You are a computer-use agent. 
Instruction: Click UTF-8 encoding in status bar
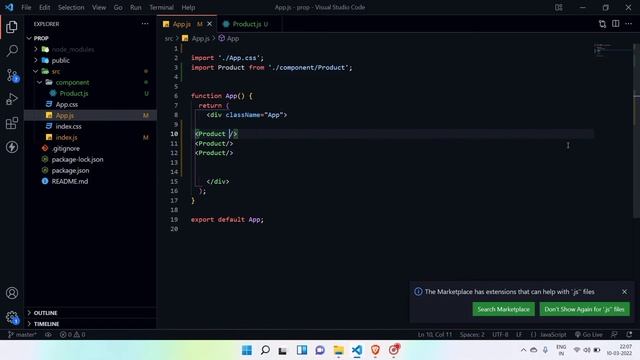tap(500, 334)
